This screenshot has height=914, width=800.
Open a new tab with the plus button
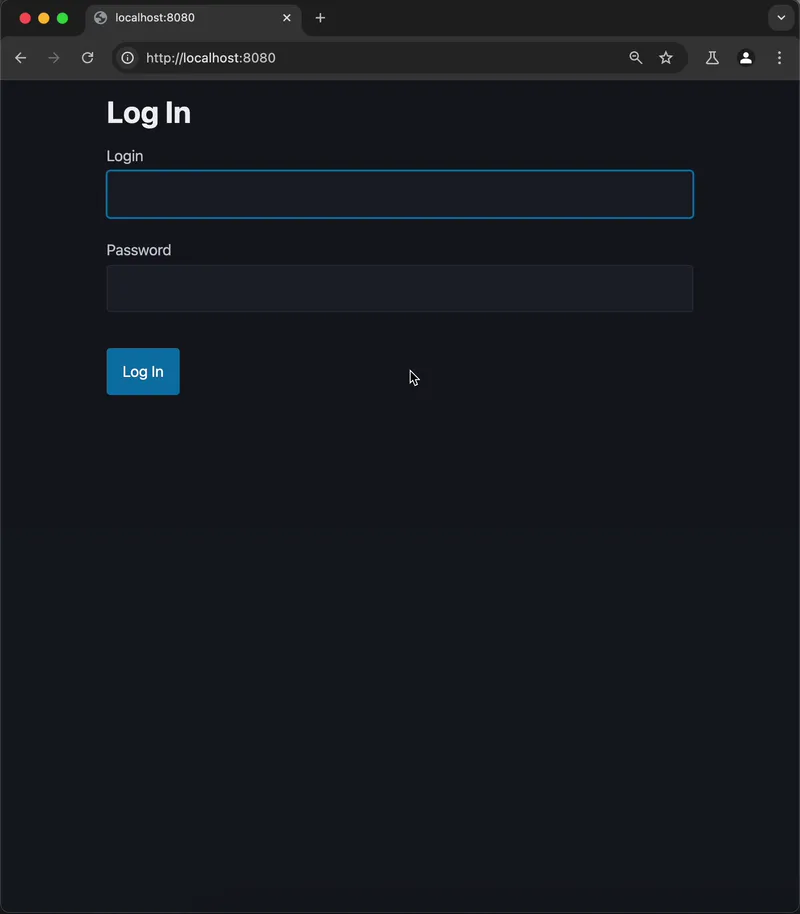pos(320,17)
